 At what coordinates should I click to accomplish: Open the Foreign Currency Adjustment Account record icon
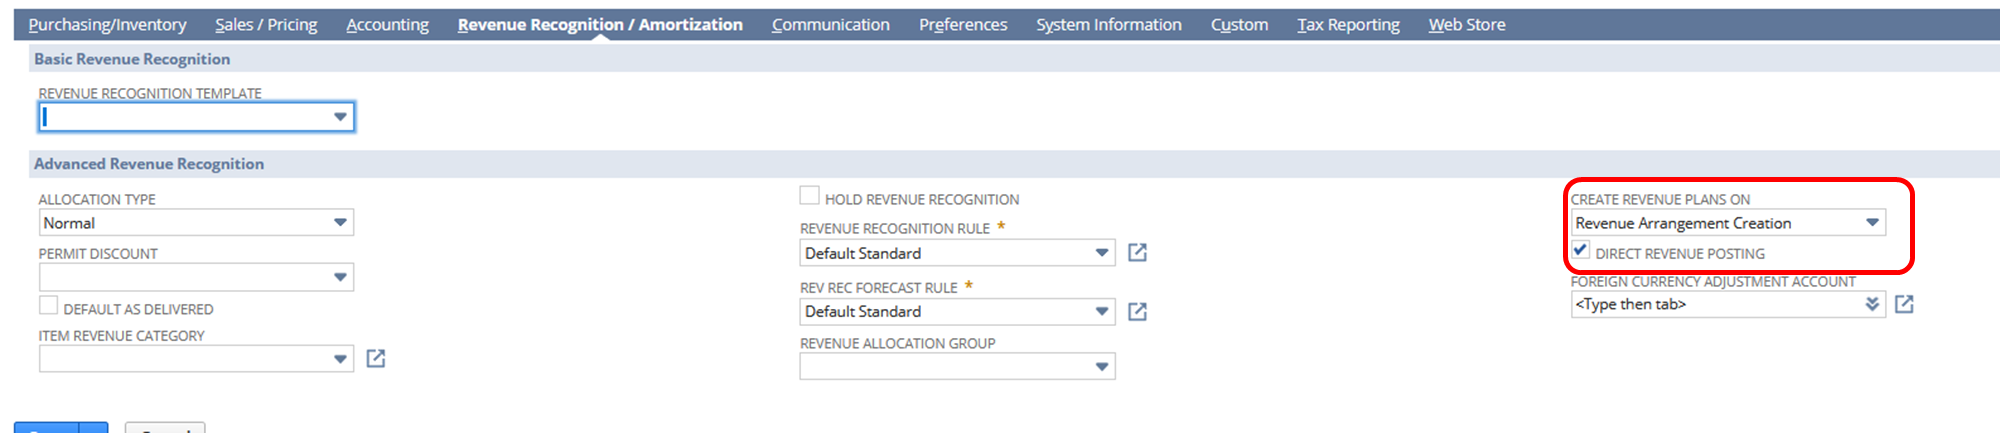1904,304
